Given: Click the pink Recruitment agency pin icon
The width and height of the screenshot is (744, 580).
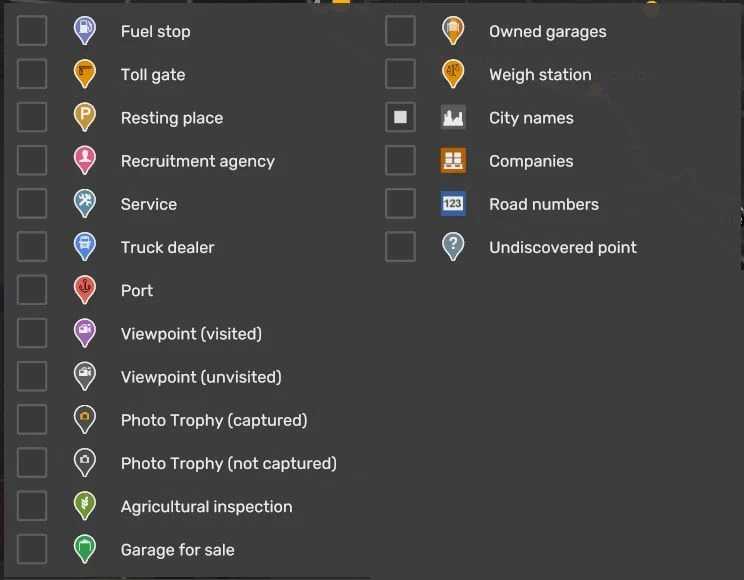Looking at the screenshot, I should [x=85, y=159].
